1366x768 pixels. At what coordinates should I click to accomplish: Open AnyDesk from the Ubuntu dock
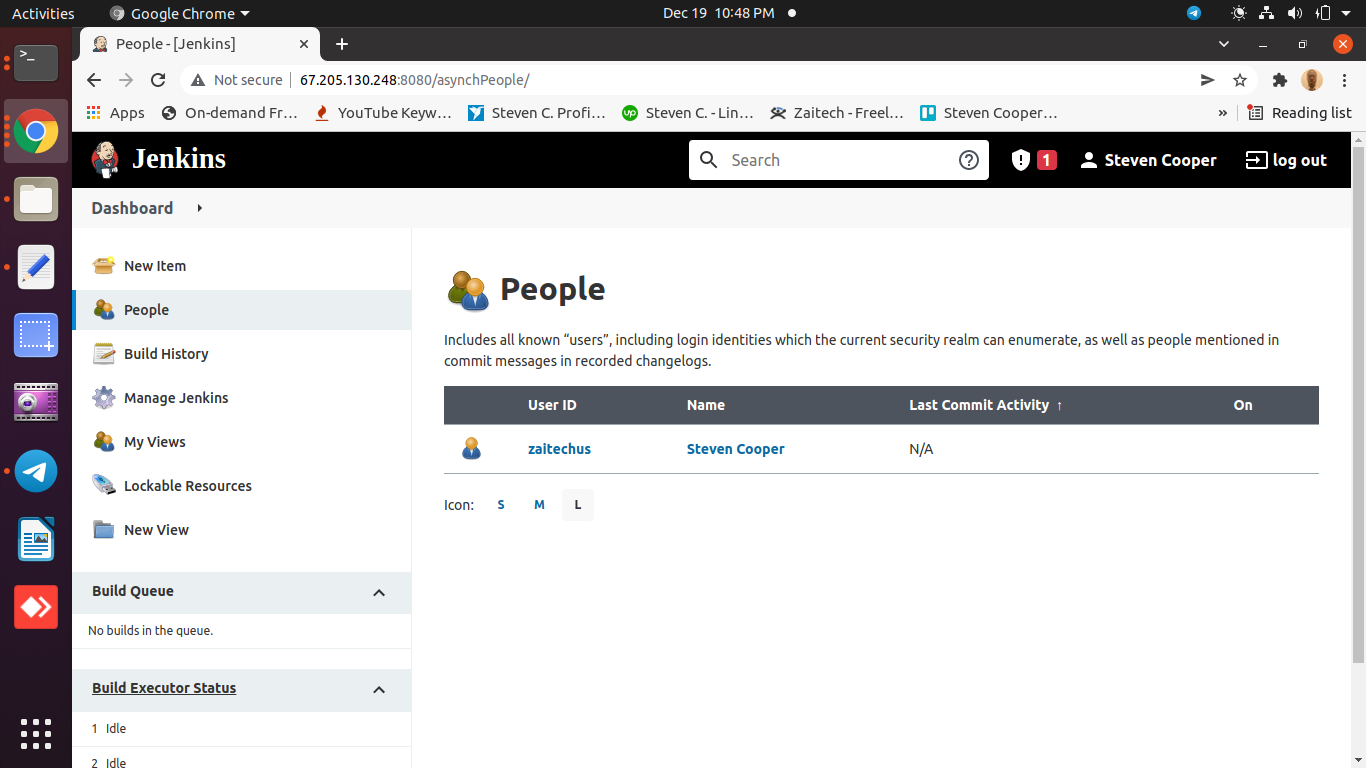point(36,607)
